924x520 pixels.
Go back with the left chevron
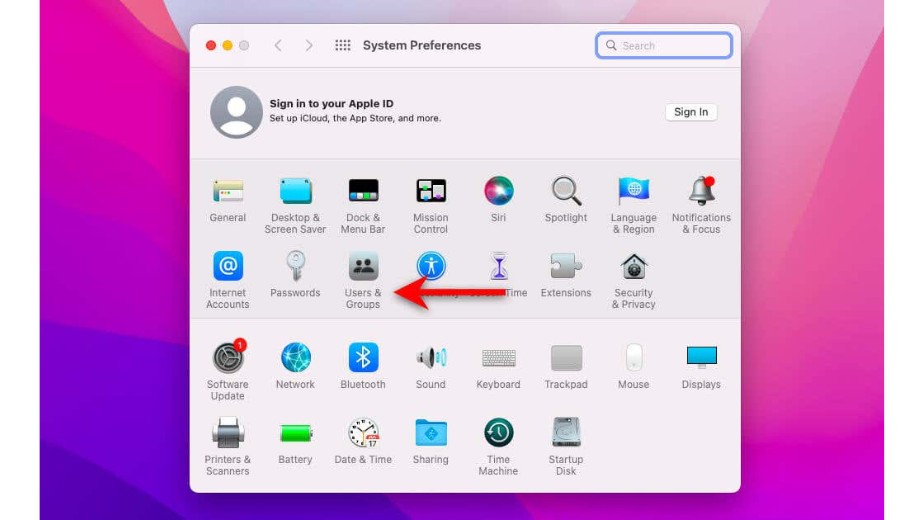pos(278,45)
